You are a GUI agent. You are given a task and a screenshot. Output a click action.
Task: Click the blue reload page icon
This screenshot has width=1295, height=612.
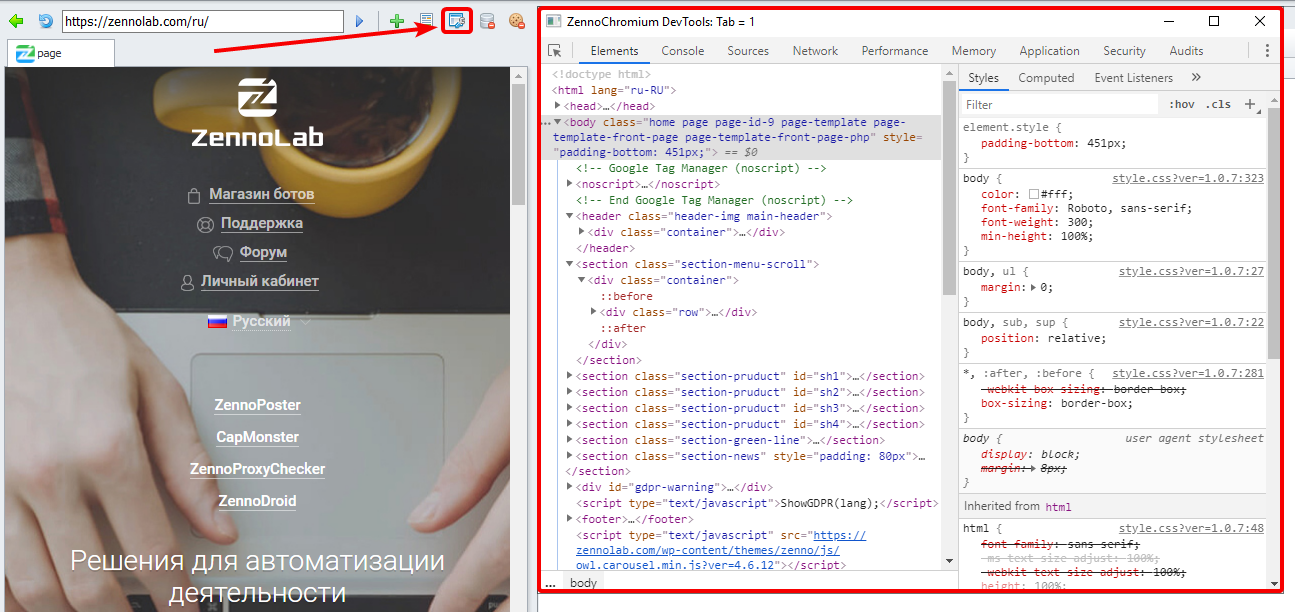[45, 21]
